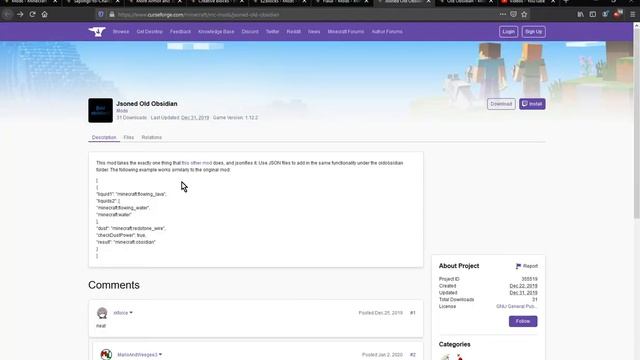Click the purple Install button
640x360 pixels.
pos(532,104)
